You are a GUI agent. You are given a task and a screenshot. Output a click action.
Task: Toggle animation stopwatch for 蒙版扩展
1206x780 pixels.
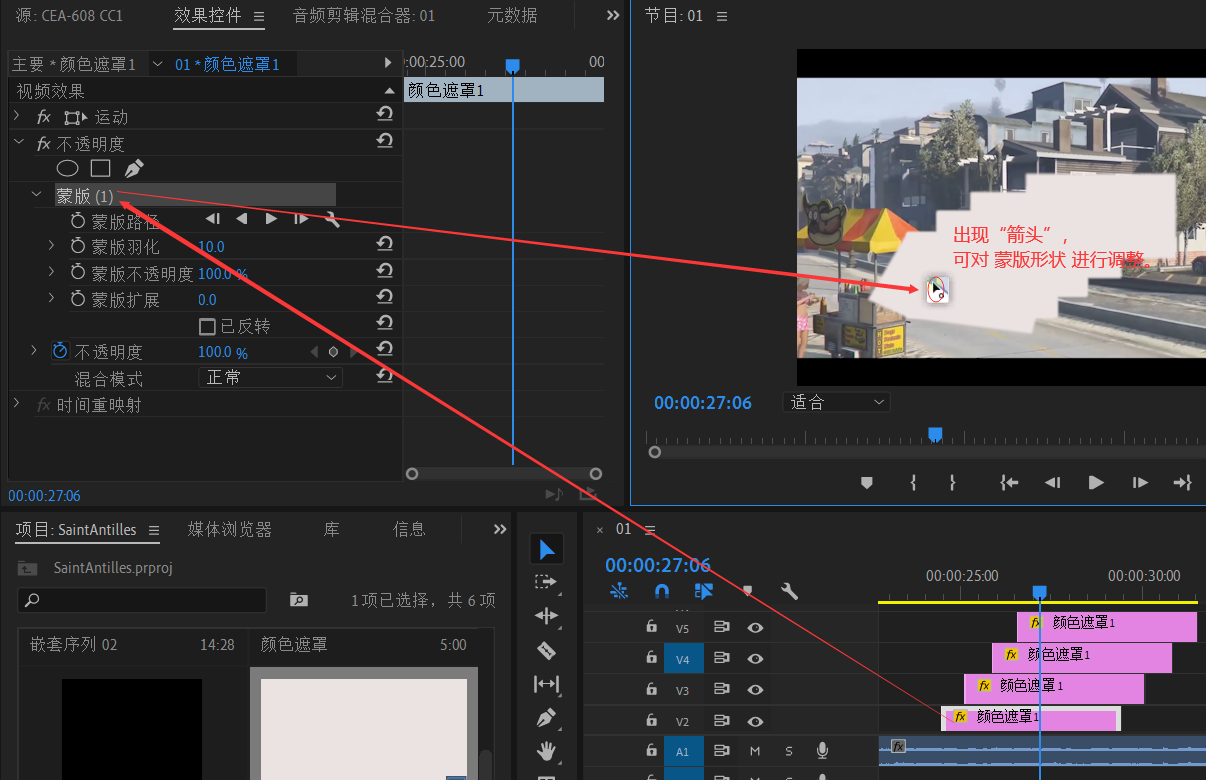coord(78,299)
